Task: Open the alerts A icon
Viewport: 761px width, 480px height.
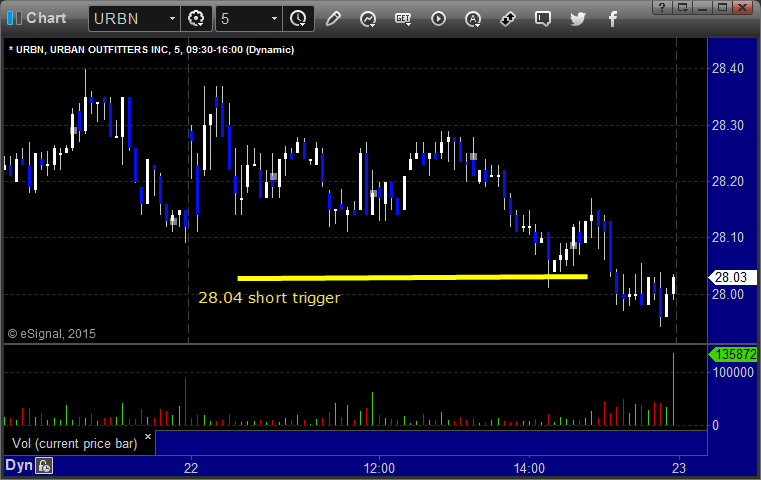Action: 473,19
